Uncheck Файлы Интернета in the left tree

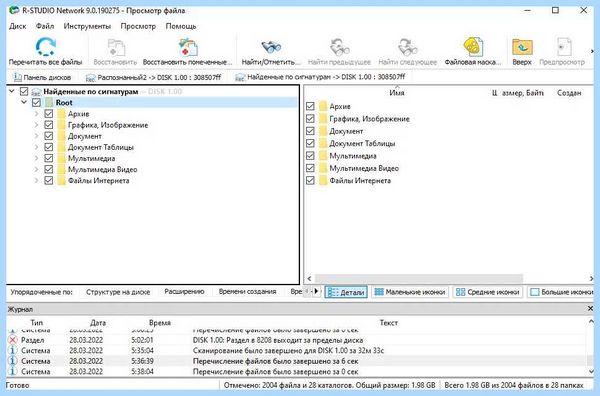coord(49,180)
